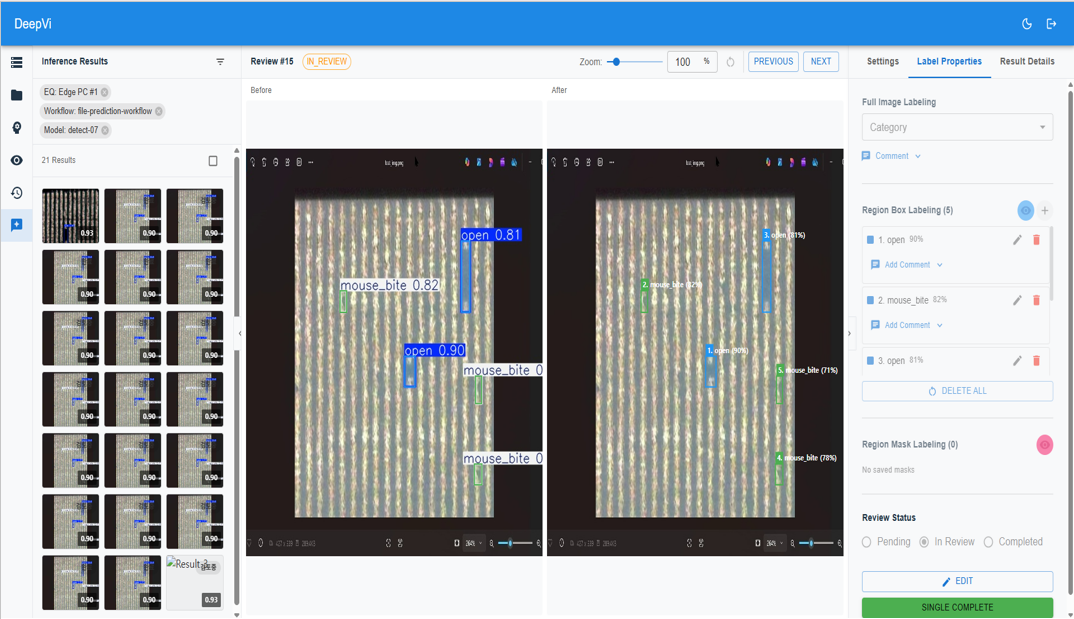Select the Completed review status
1074x619 pixels.
coord(988,542)
